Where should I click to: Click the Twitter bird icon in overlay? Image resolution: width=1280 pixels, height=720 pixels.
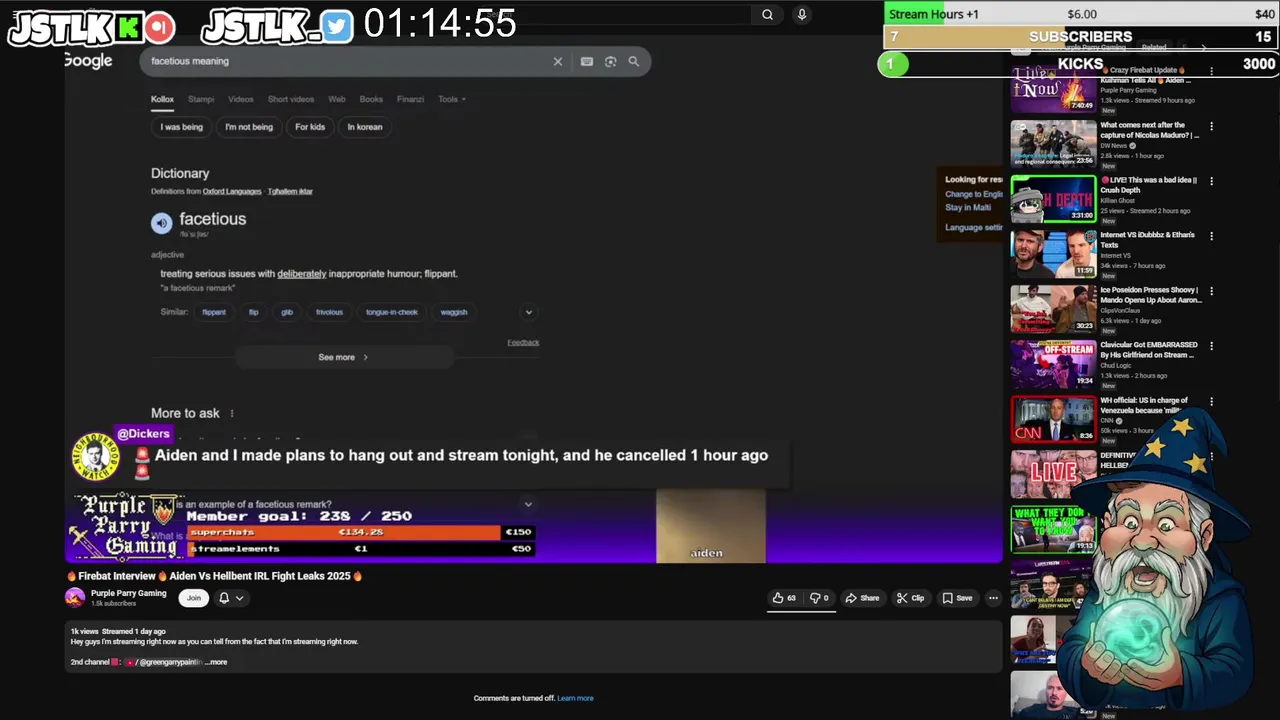point(338,27)
